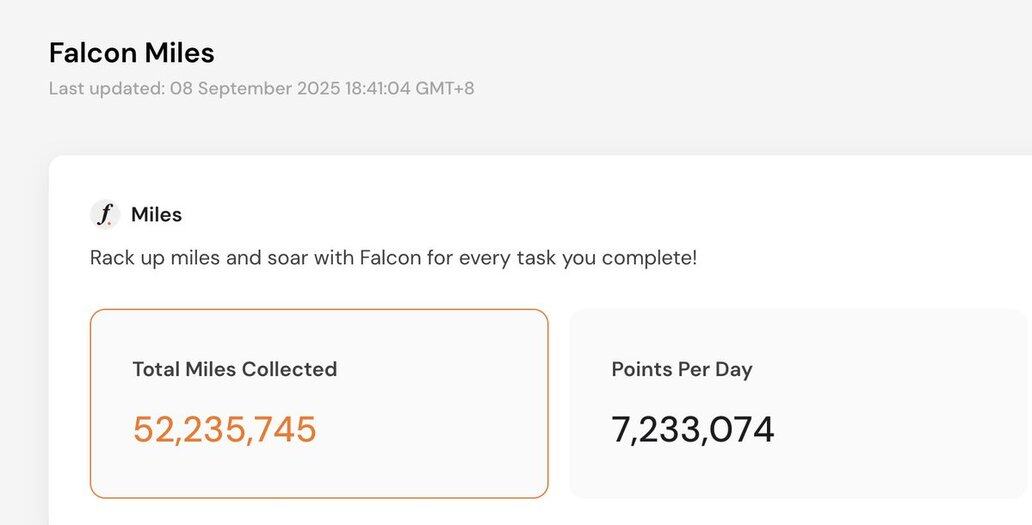Click the 'Total Miles Collected' label
Image resolution: width=1032 pixels, height=525 pixels.
tap(235, 369)
